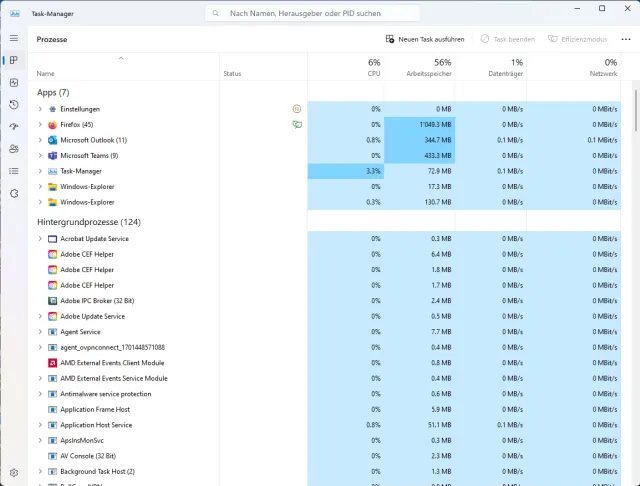640x486 pixels.
Task: Open the three-dot more options menu
Action: coord(625,39)
